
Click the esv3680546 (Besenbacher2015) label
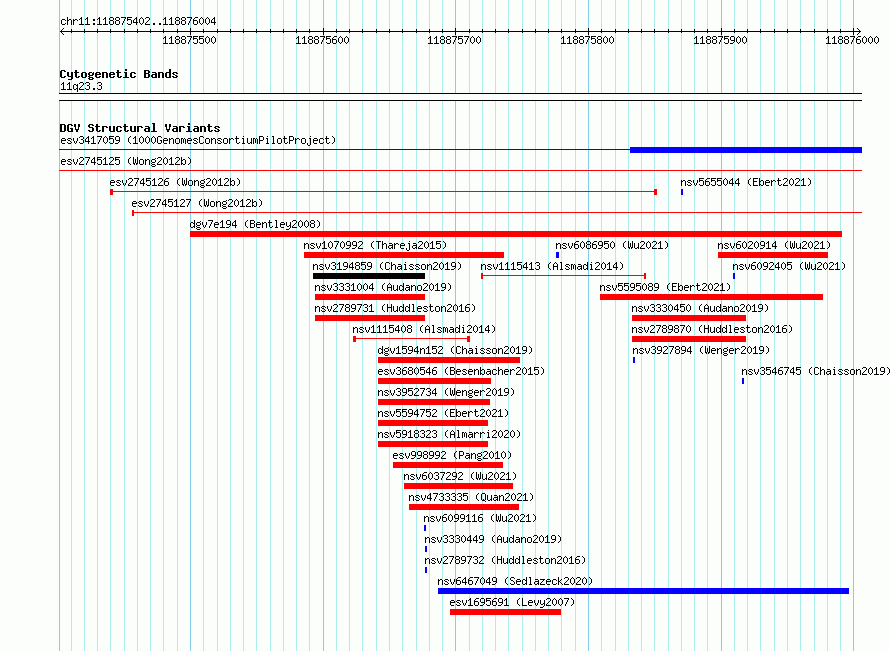pyautogui.click(x=461, y=371)
